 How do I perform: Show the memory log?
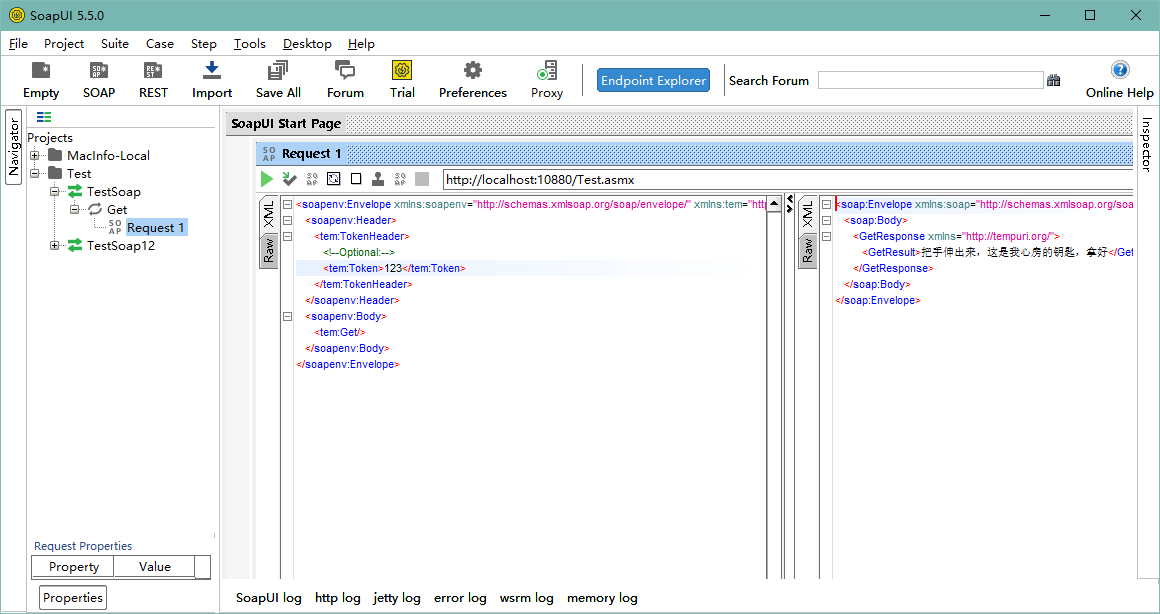pos(602,598)
